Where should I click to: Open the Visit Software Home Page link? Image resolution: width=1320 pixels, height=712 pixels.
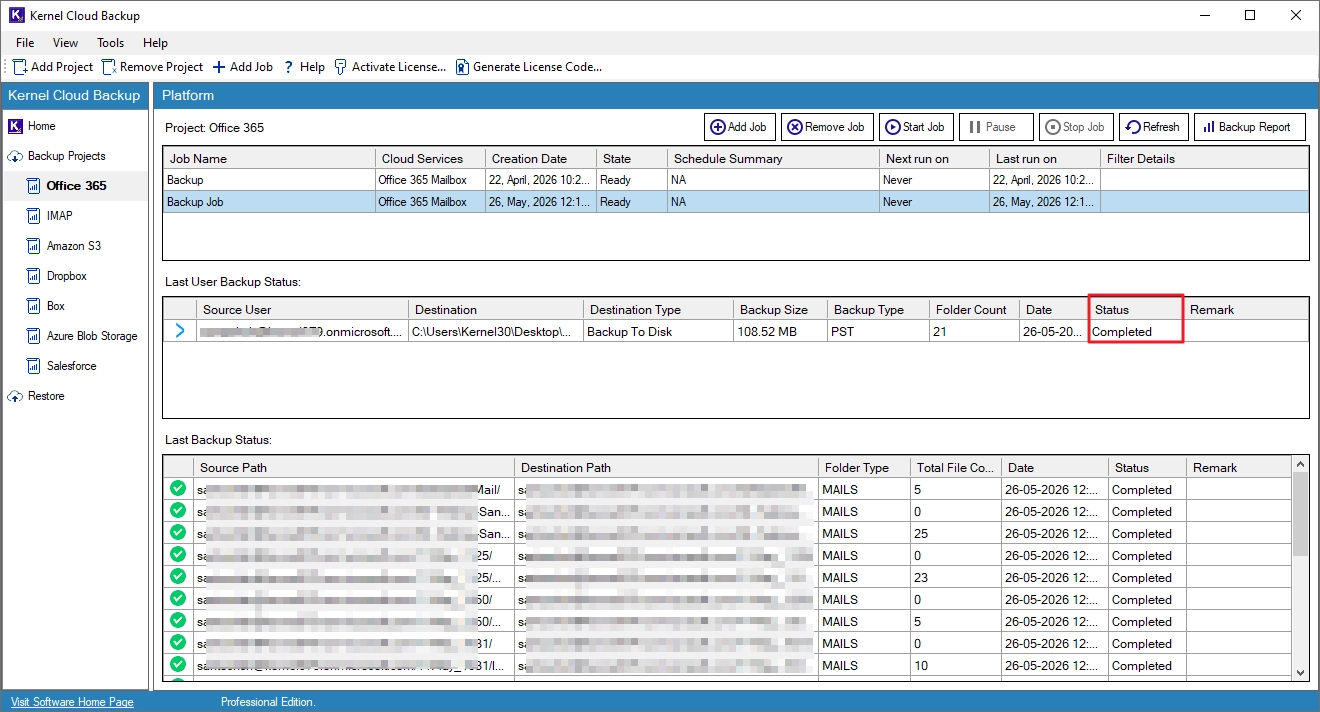point(72,702)
